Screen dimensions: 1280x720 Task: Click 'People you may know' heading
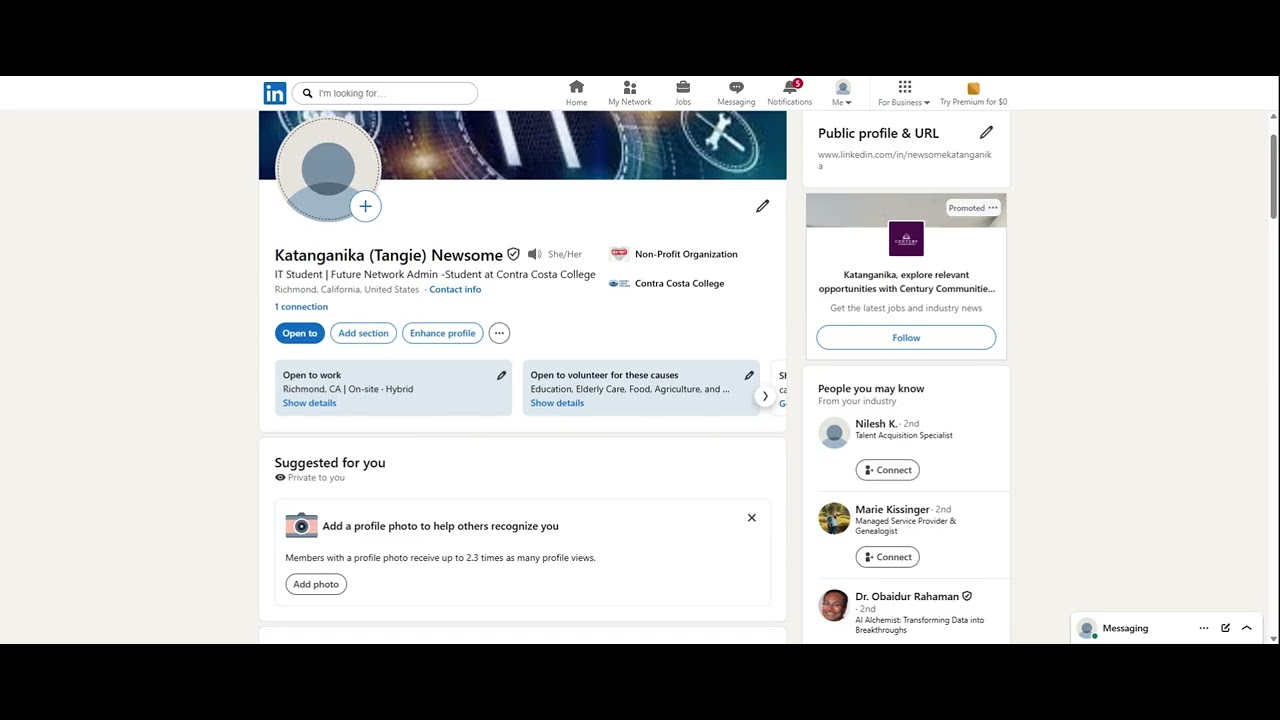(x=871, y=388)
